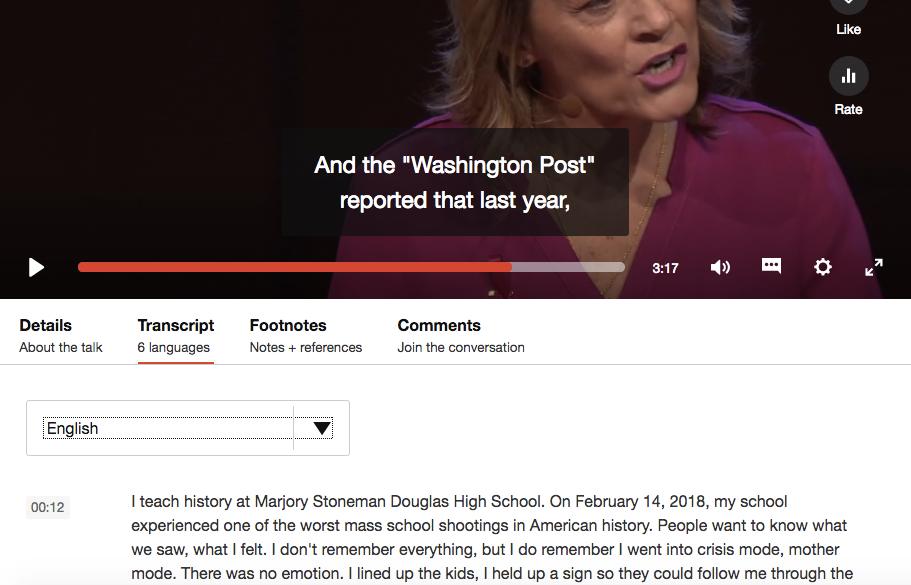Screen dimensions: 911x585
Task: Click the "Washington Post" subtitle caption box
Action: [x=455, y=182]
